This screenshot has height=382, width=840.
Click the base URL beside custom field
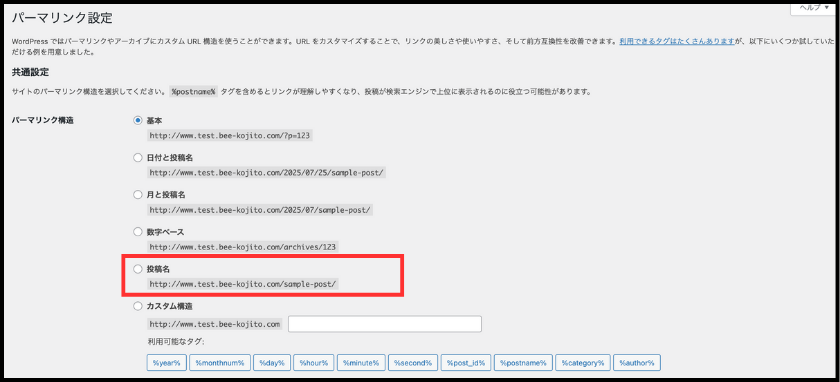(x=214, y=324)
